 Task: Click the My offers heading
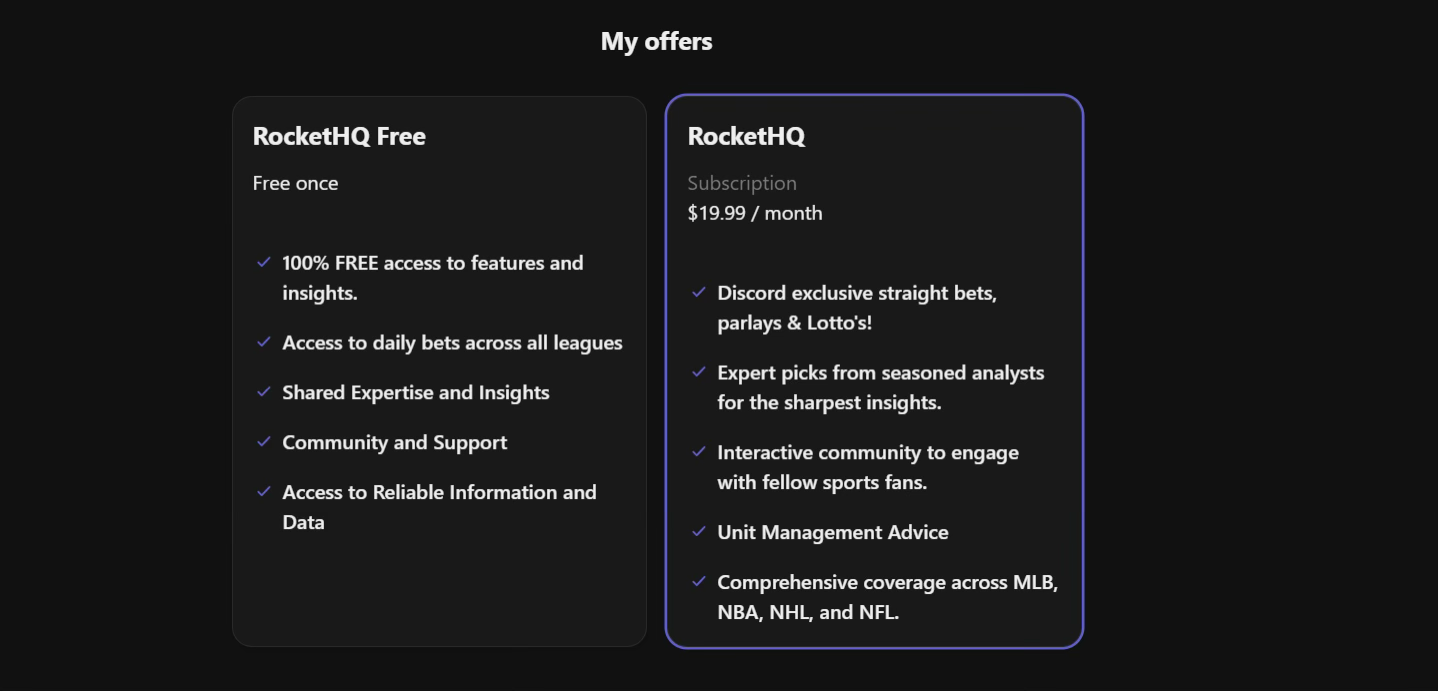[656, 41]
